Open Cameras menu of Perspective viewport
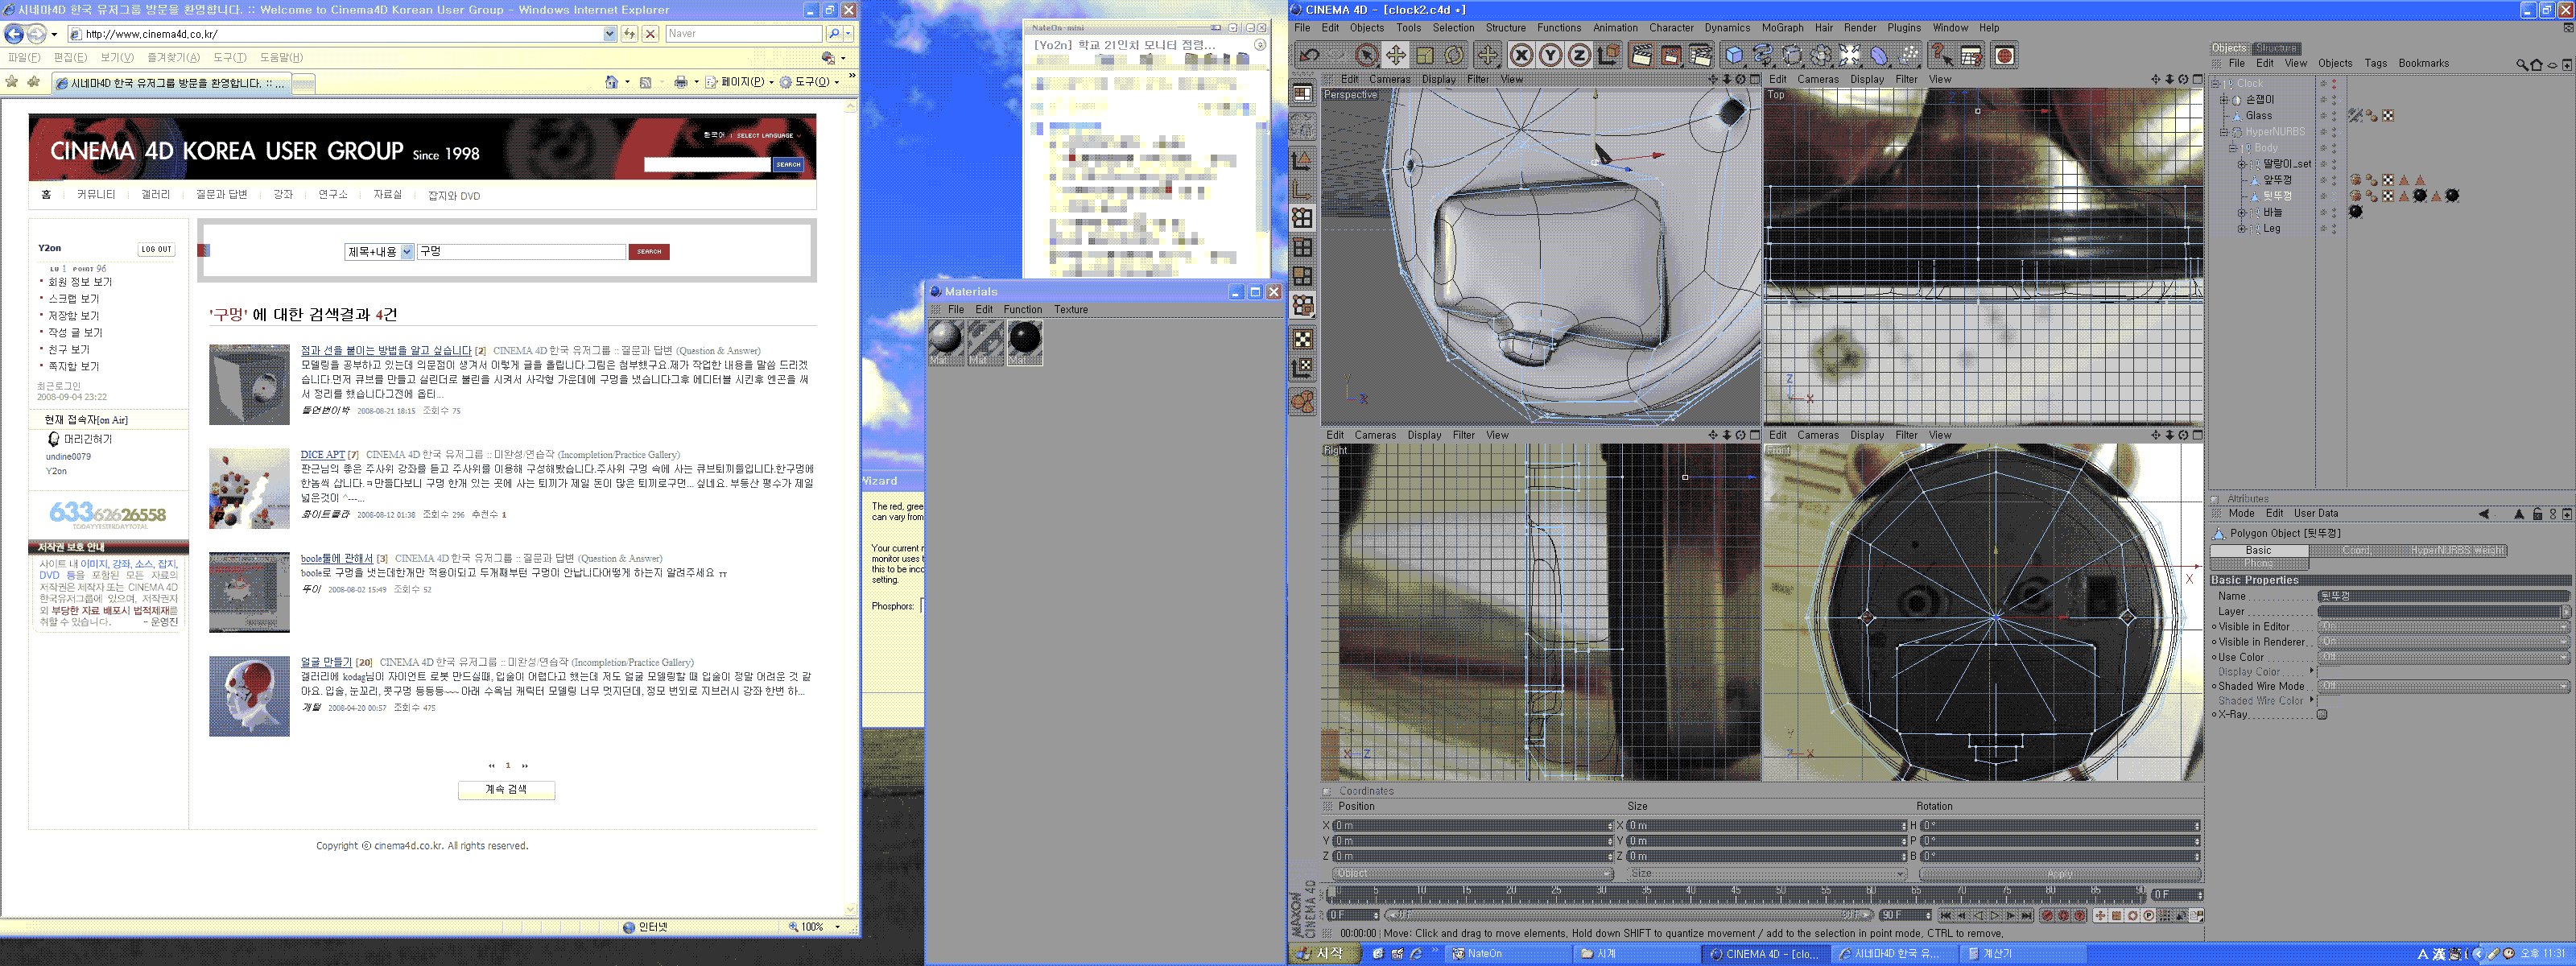The image size is (2576, 966). click(1389, 80)
